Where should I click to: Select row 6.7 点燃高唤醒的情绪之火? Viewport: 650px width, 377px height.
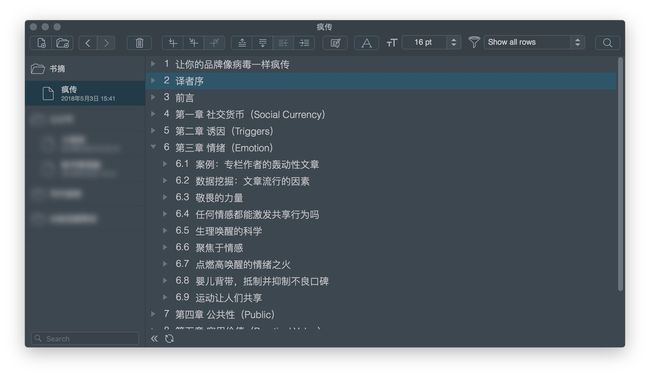[243, 264]
